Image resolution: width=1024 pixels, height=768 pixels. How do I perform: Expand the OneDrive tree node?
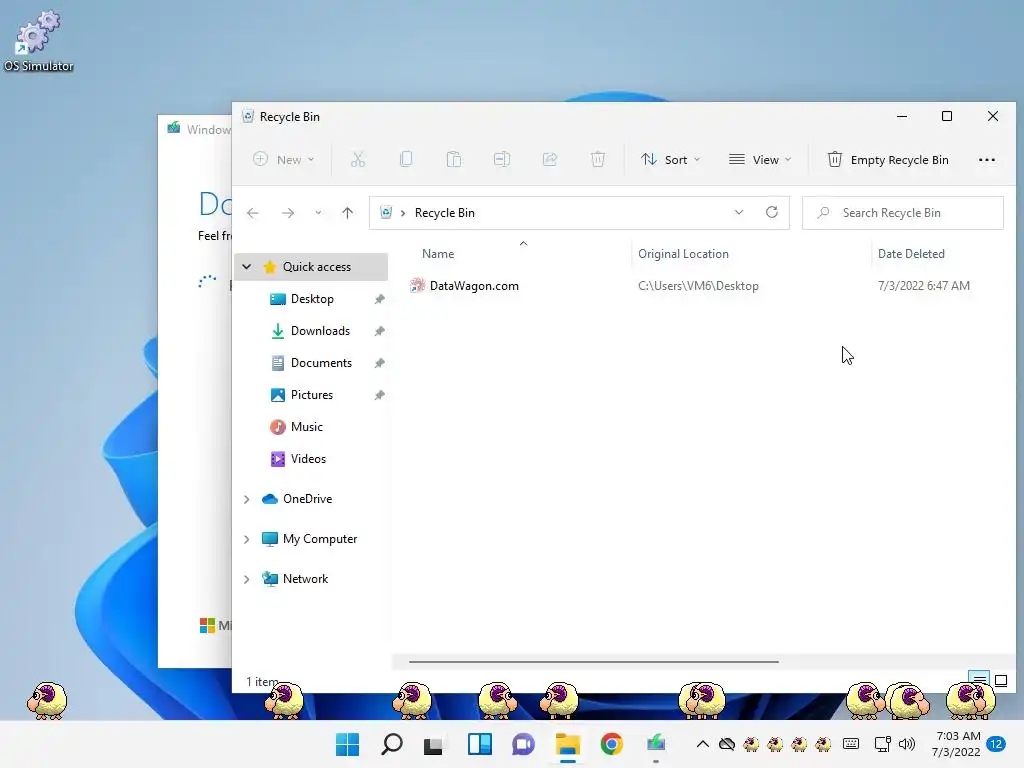(x=246, y=499)
